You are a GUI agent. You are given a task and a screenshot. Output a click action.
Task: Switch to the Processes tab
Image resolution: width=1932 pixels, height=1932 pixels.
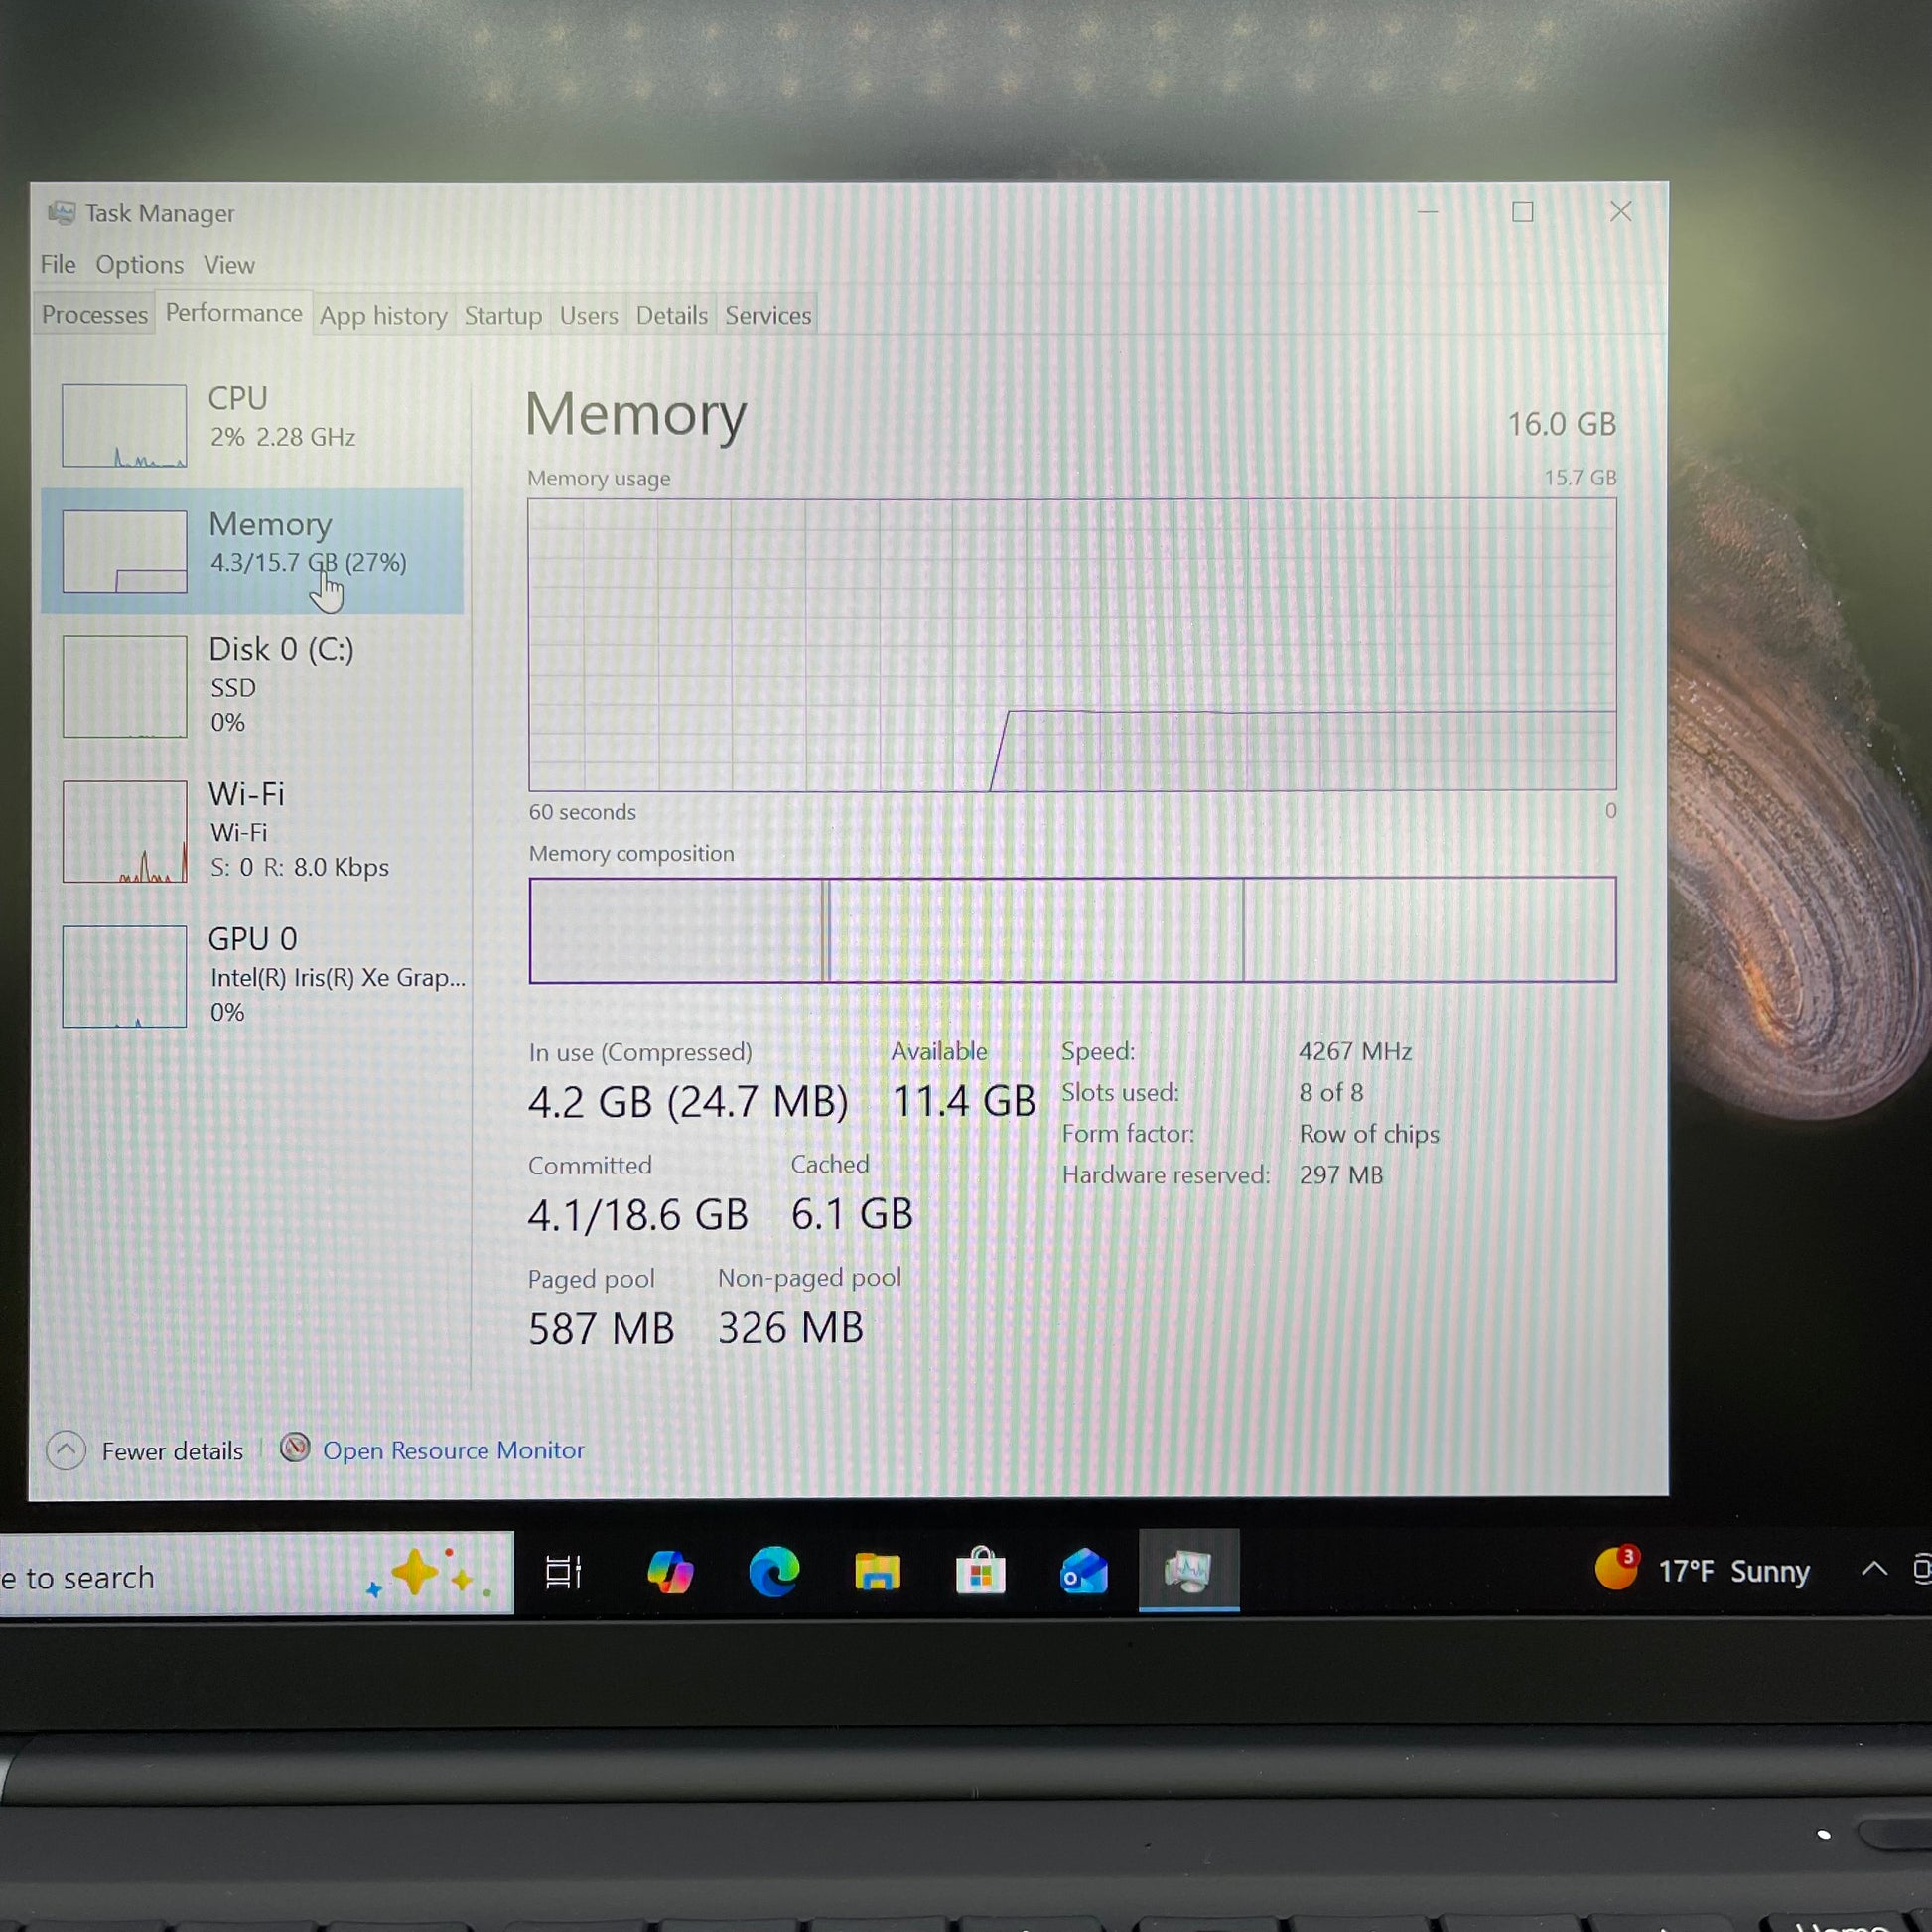tap(94, 315)
